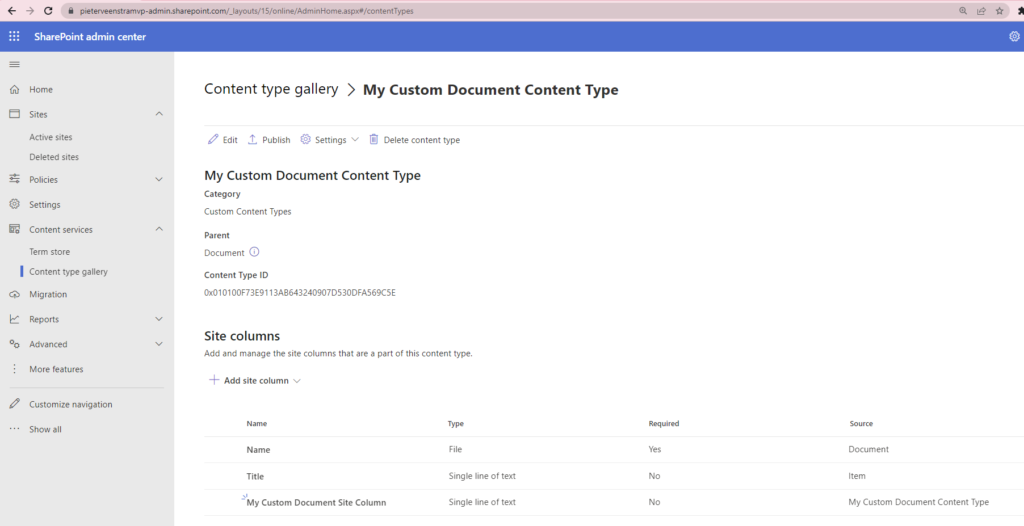Viewport: 1024px width, 526px height.
Task: Click the Yes required cell
Action: coord(655,450)
